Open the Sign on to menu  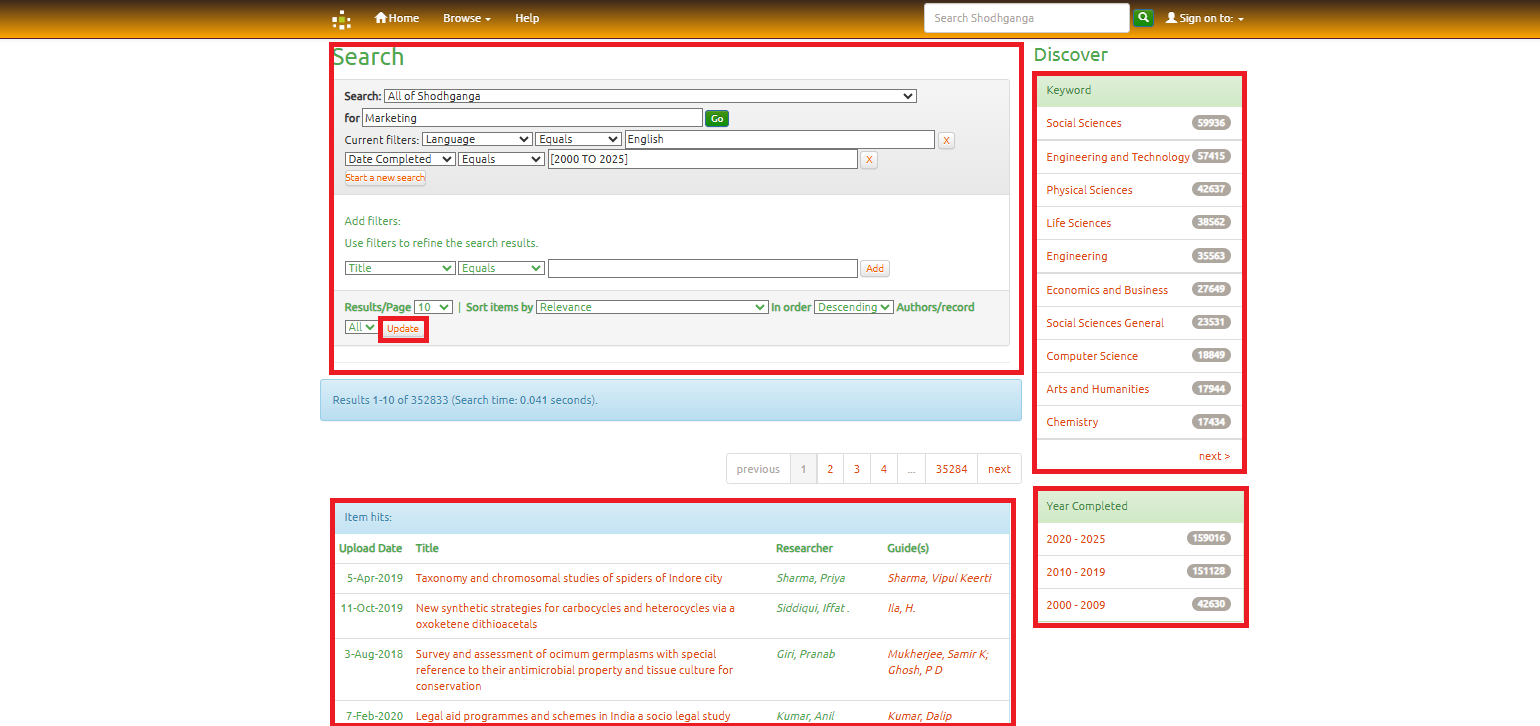1205,18
